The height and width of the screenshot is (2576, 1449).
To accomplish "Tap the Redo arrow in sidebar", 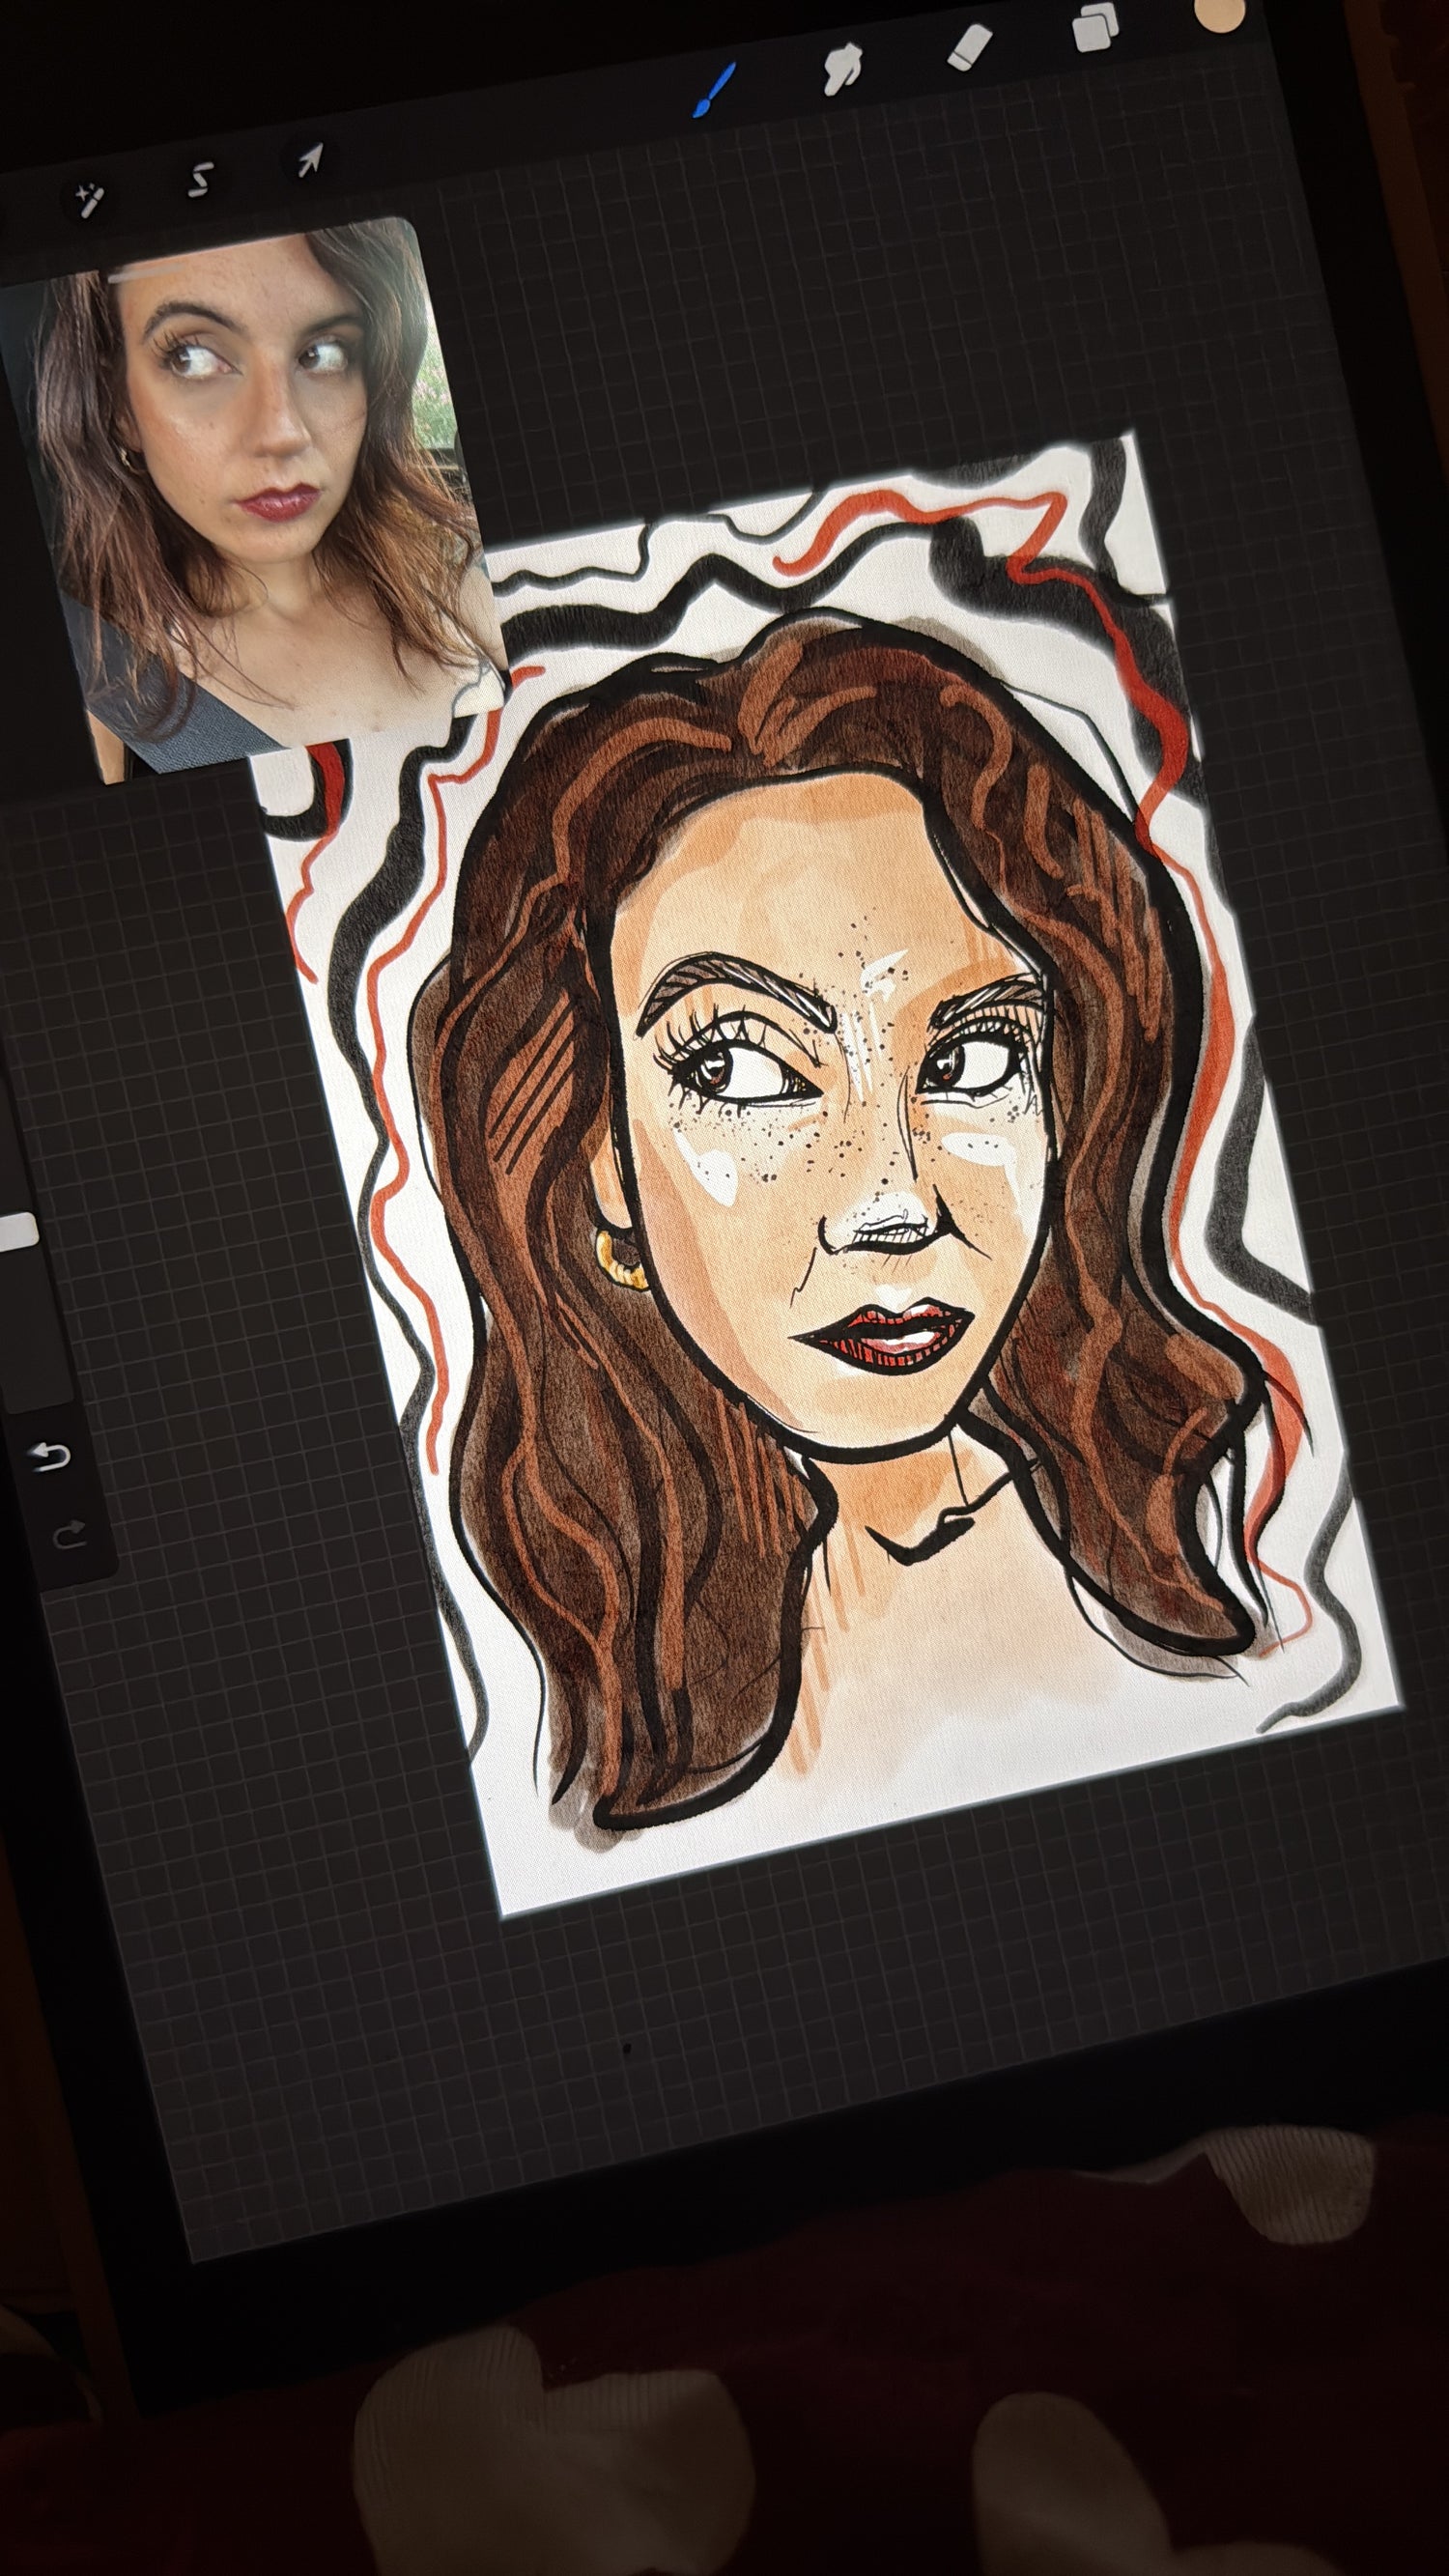I will (66, 1534).
